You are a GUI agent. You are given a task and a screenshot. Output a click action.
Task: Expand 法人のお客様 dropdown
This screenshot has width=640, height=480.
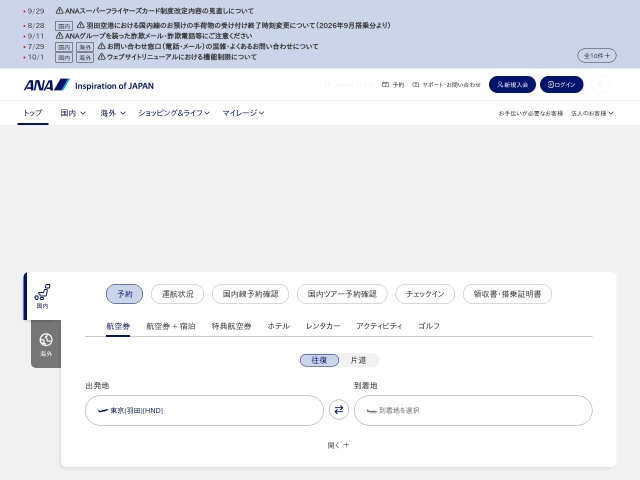pyautogui.click(x=592, y=113)
